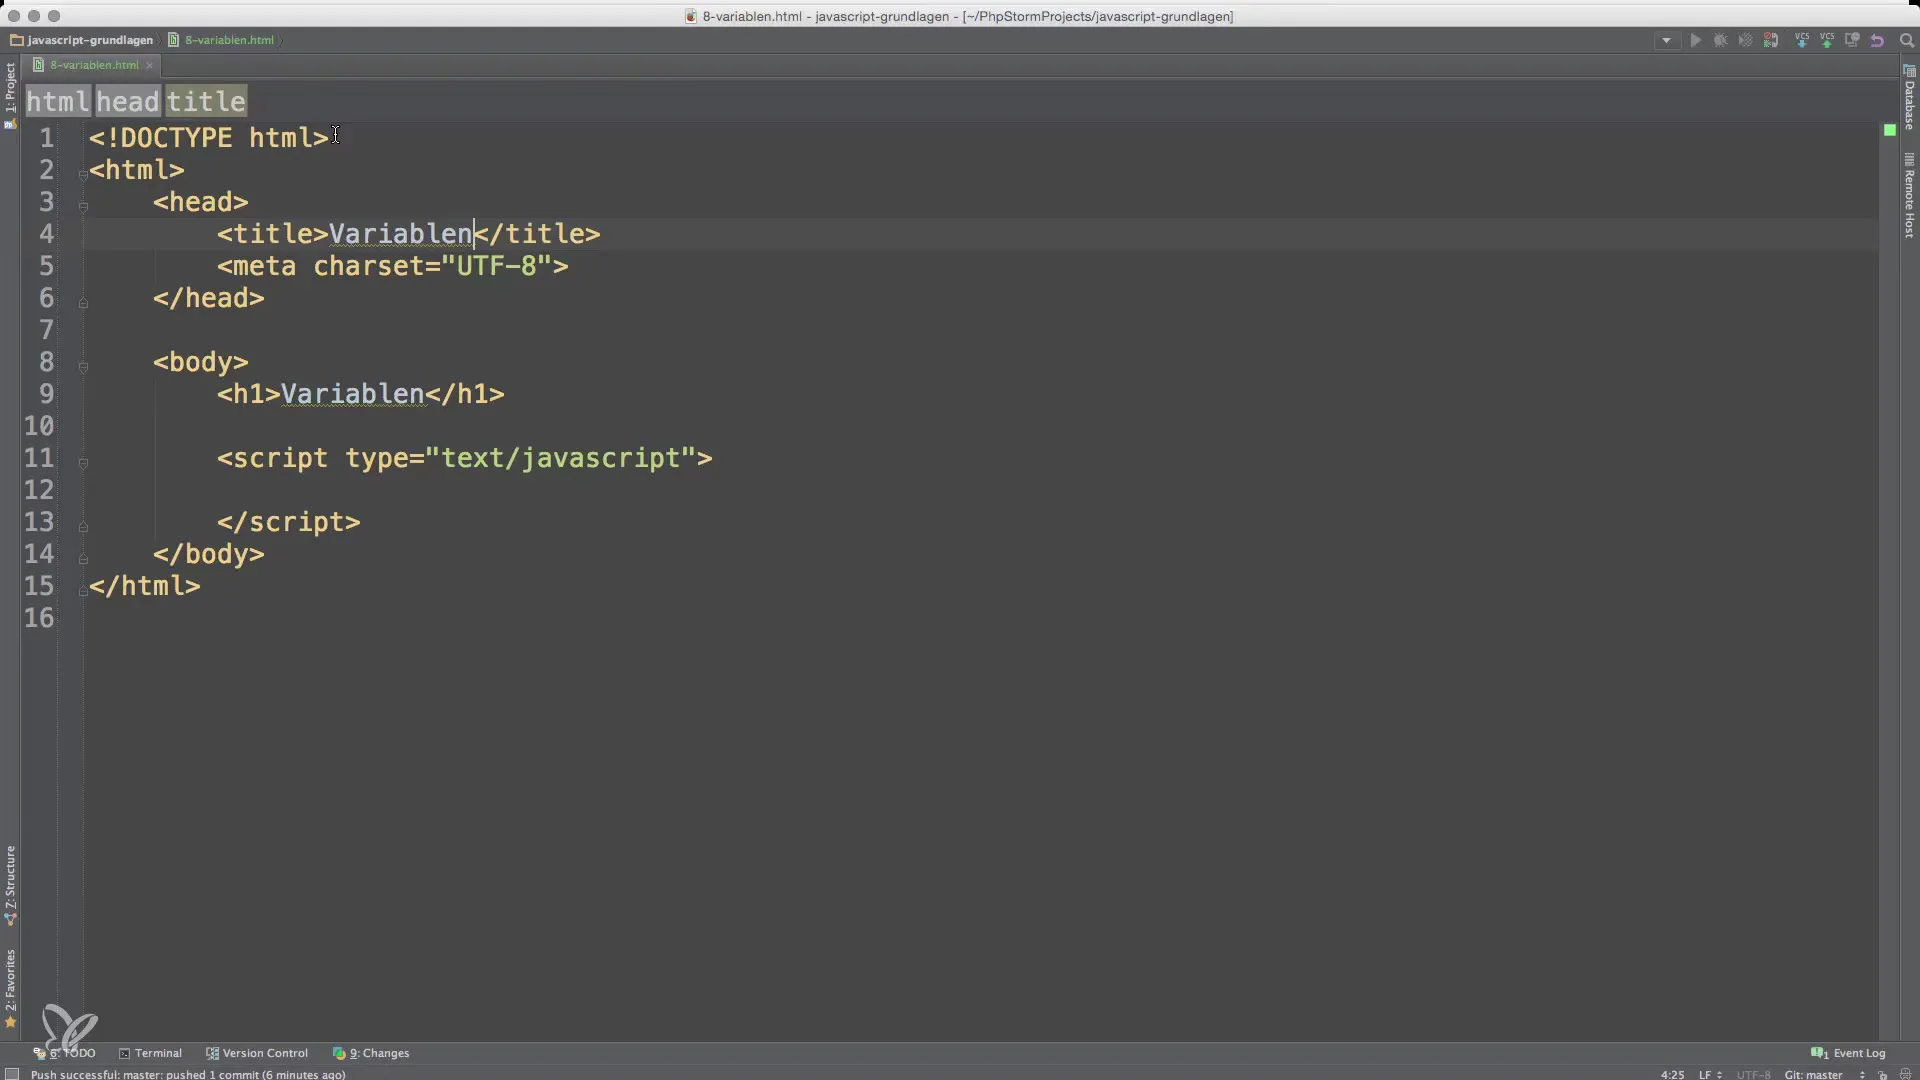1920x1080 pixels.
Task: Change LF line separator in status bar
Action: [1709, 1074]
